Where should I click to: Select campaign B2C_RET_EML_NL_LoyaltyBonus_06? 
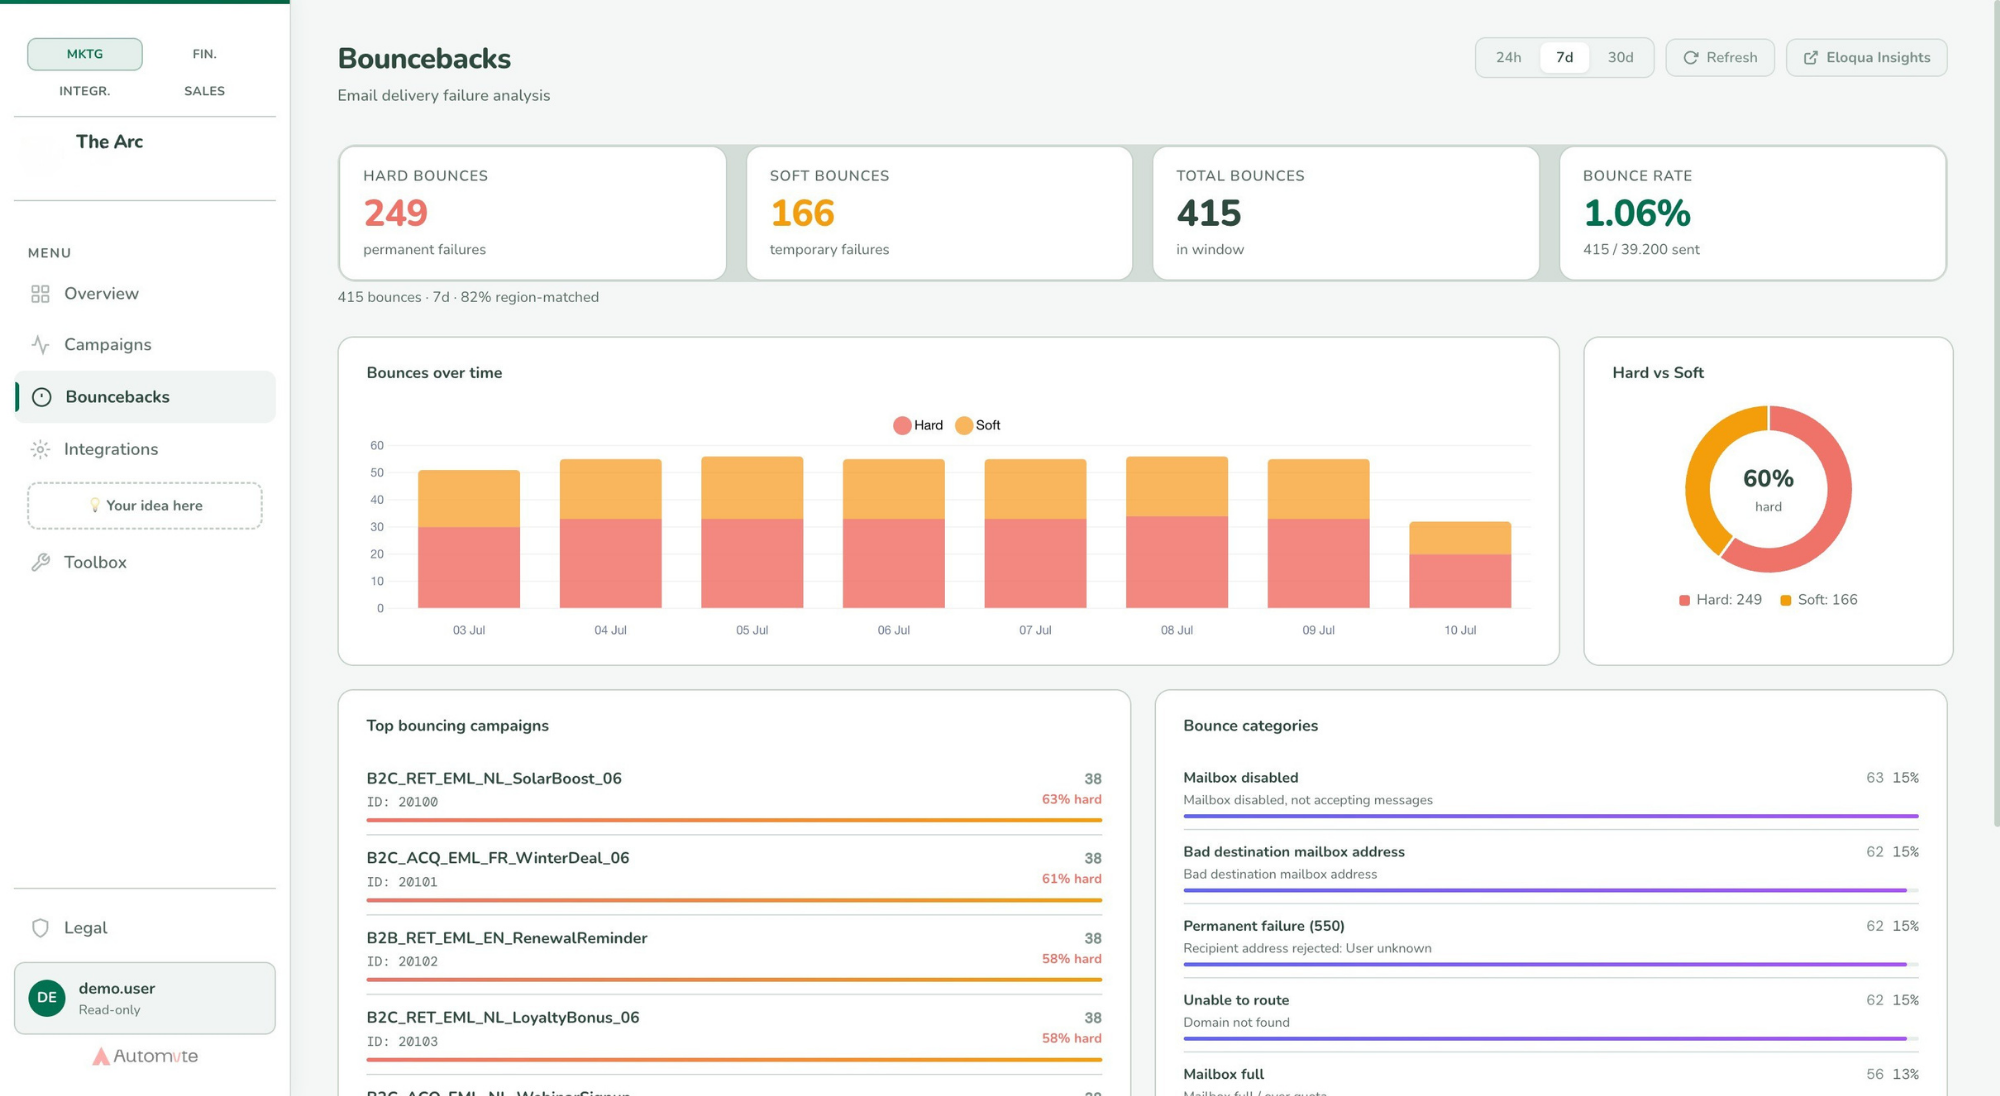(734, 1036)
